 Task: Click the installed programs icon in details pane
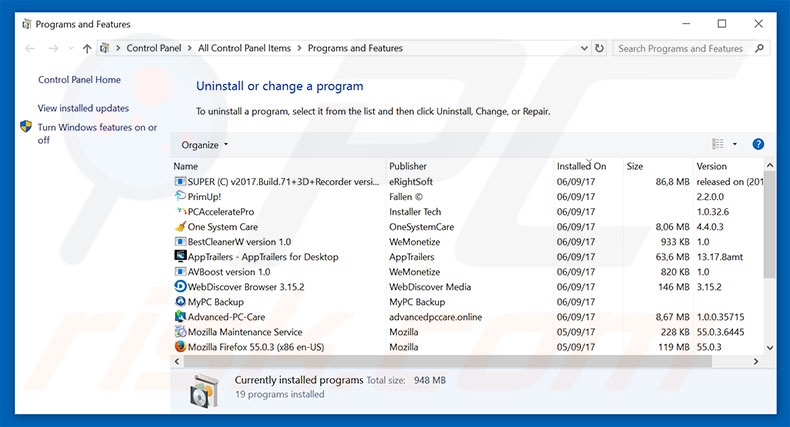click(204, 390)
